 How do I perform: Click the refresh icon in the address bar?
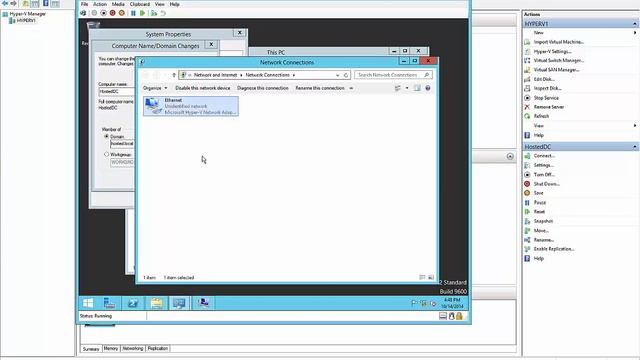(346, 75)
